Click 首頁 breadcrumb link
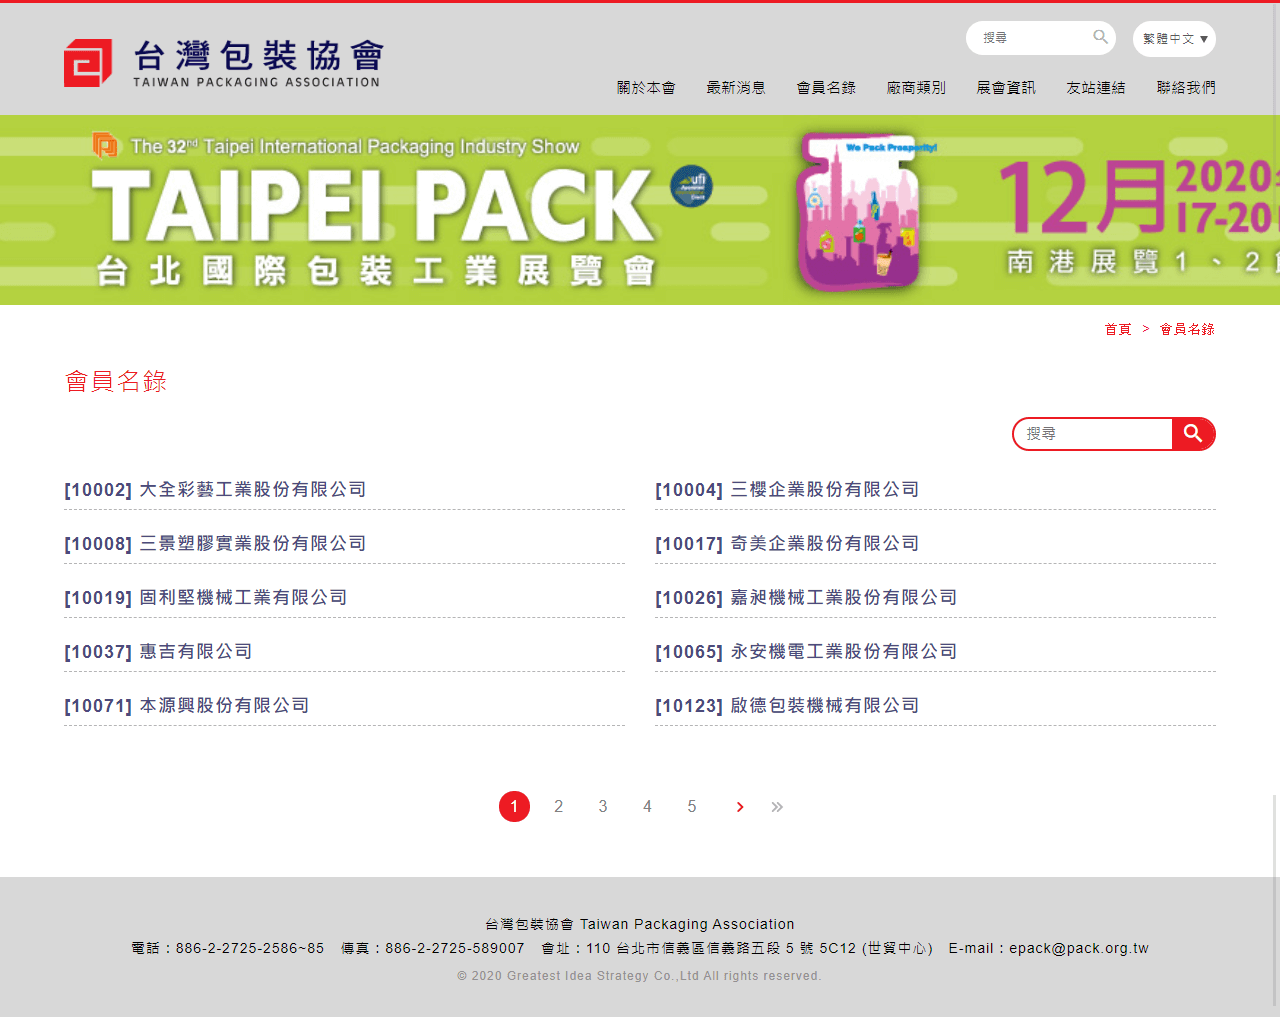 1118,329
